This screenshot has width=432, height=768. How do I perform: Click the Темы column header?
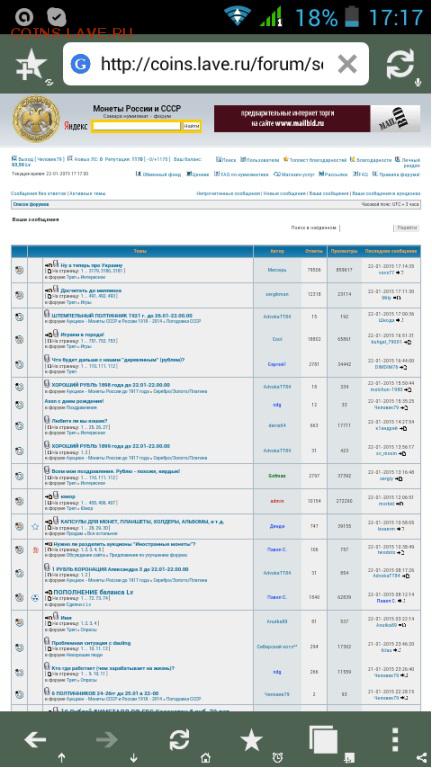(140, 251)
